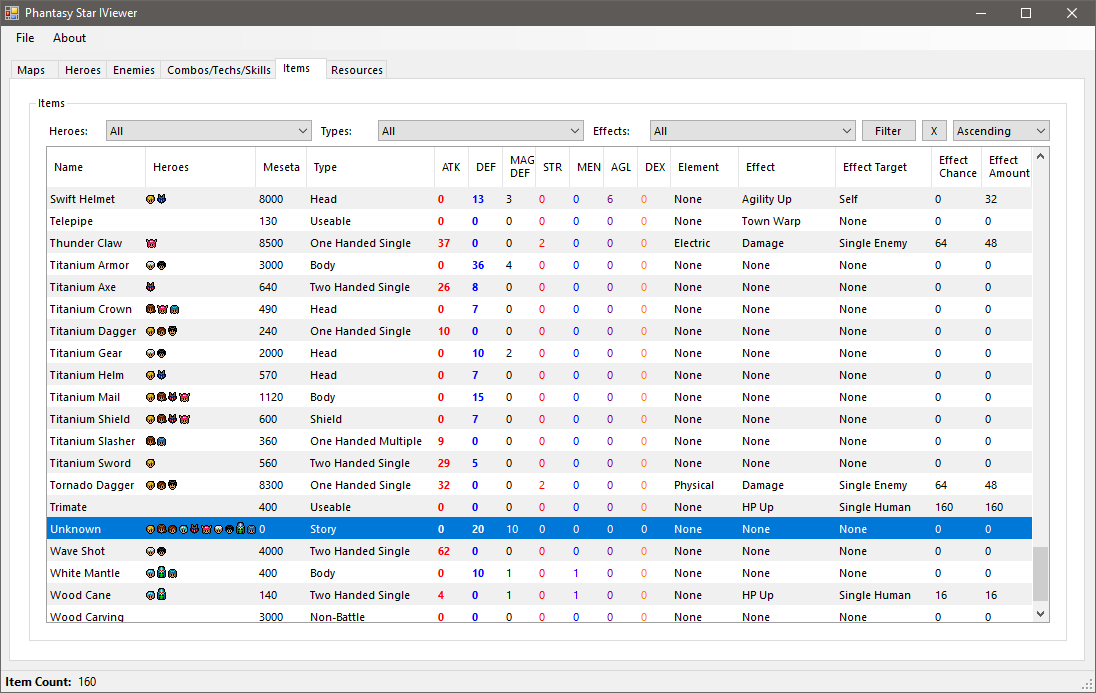Select the Wave Shot item name
1096x693 pixels.
pos(78,552)
